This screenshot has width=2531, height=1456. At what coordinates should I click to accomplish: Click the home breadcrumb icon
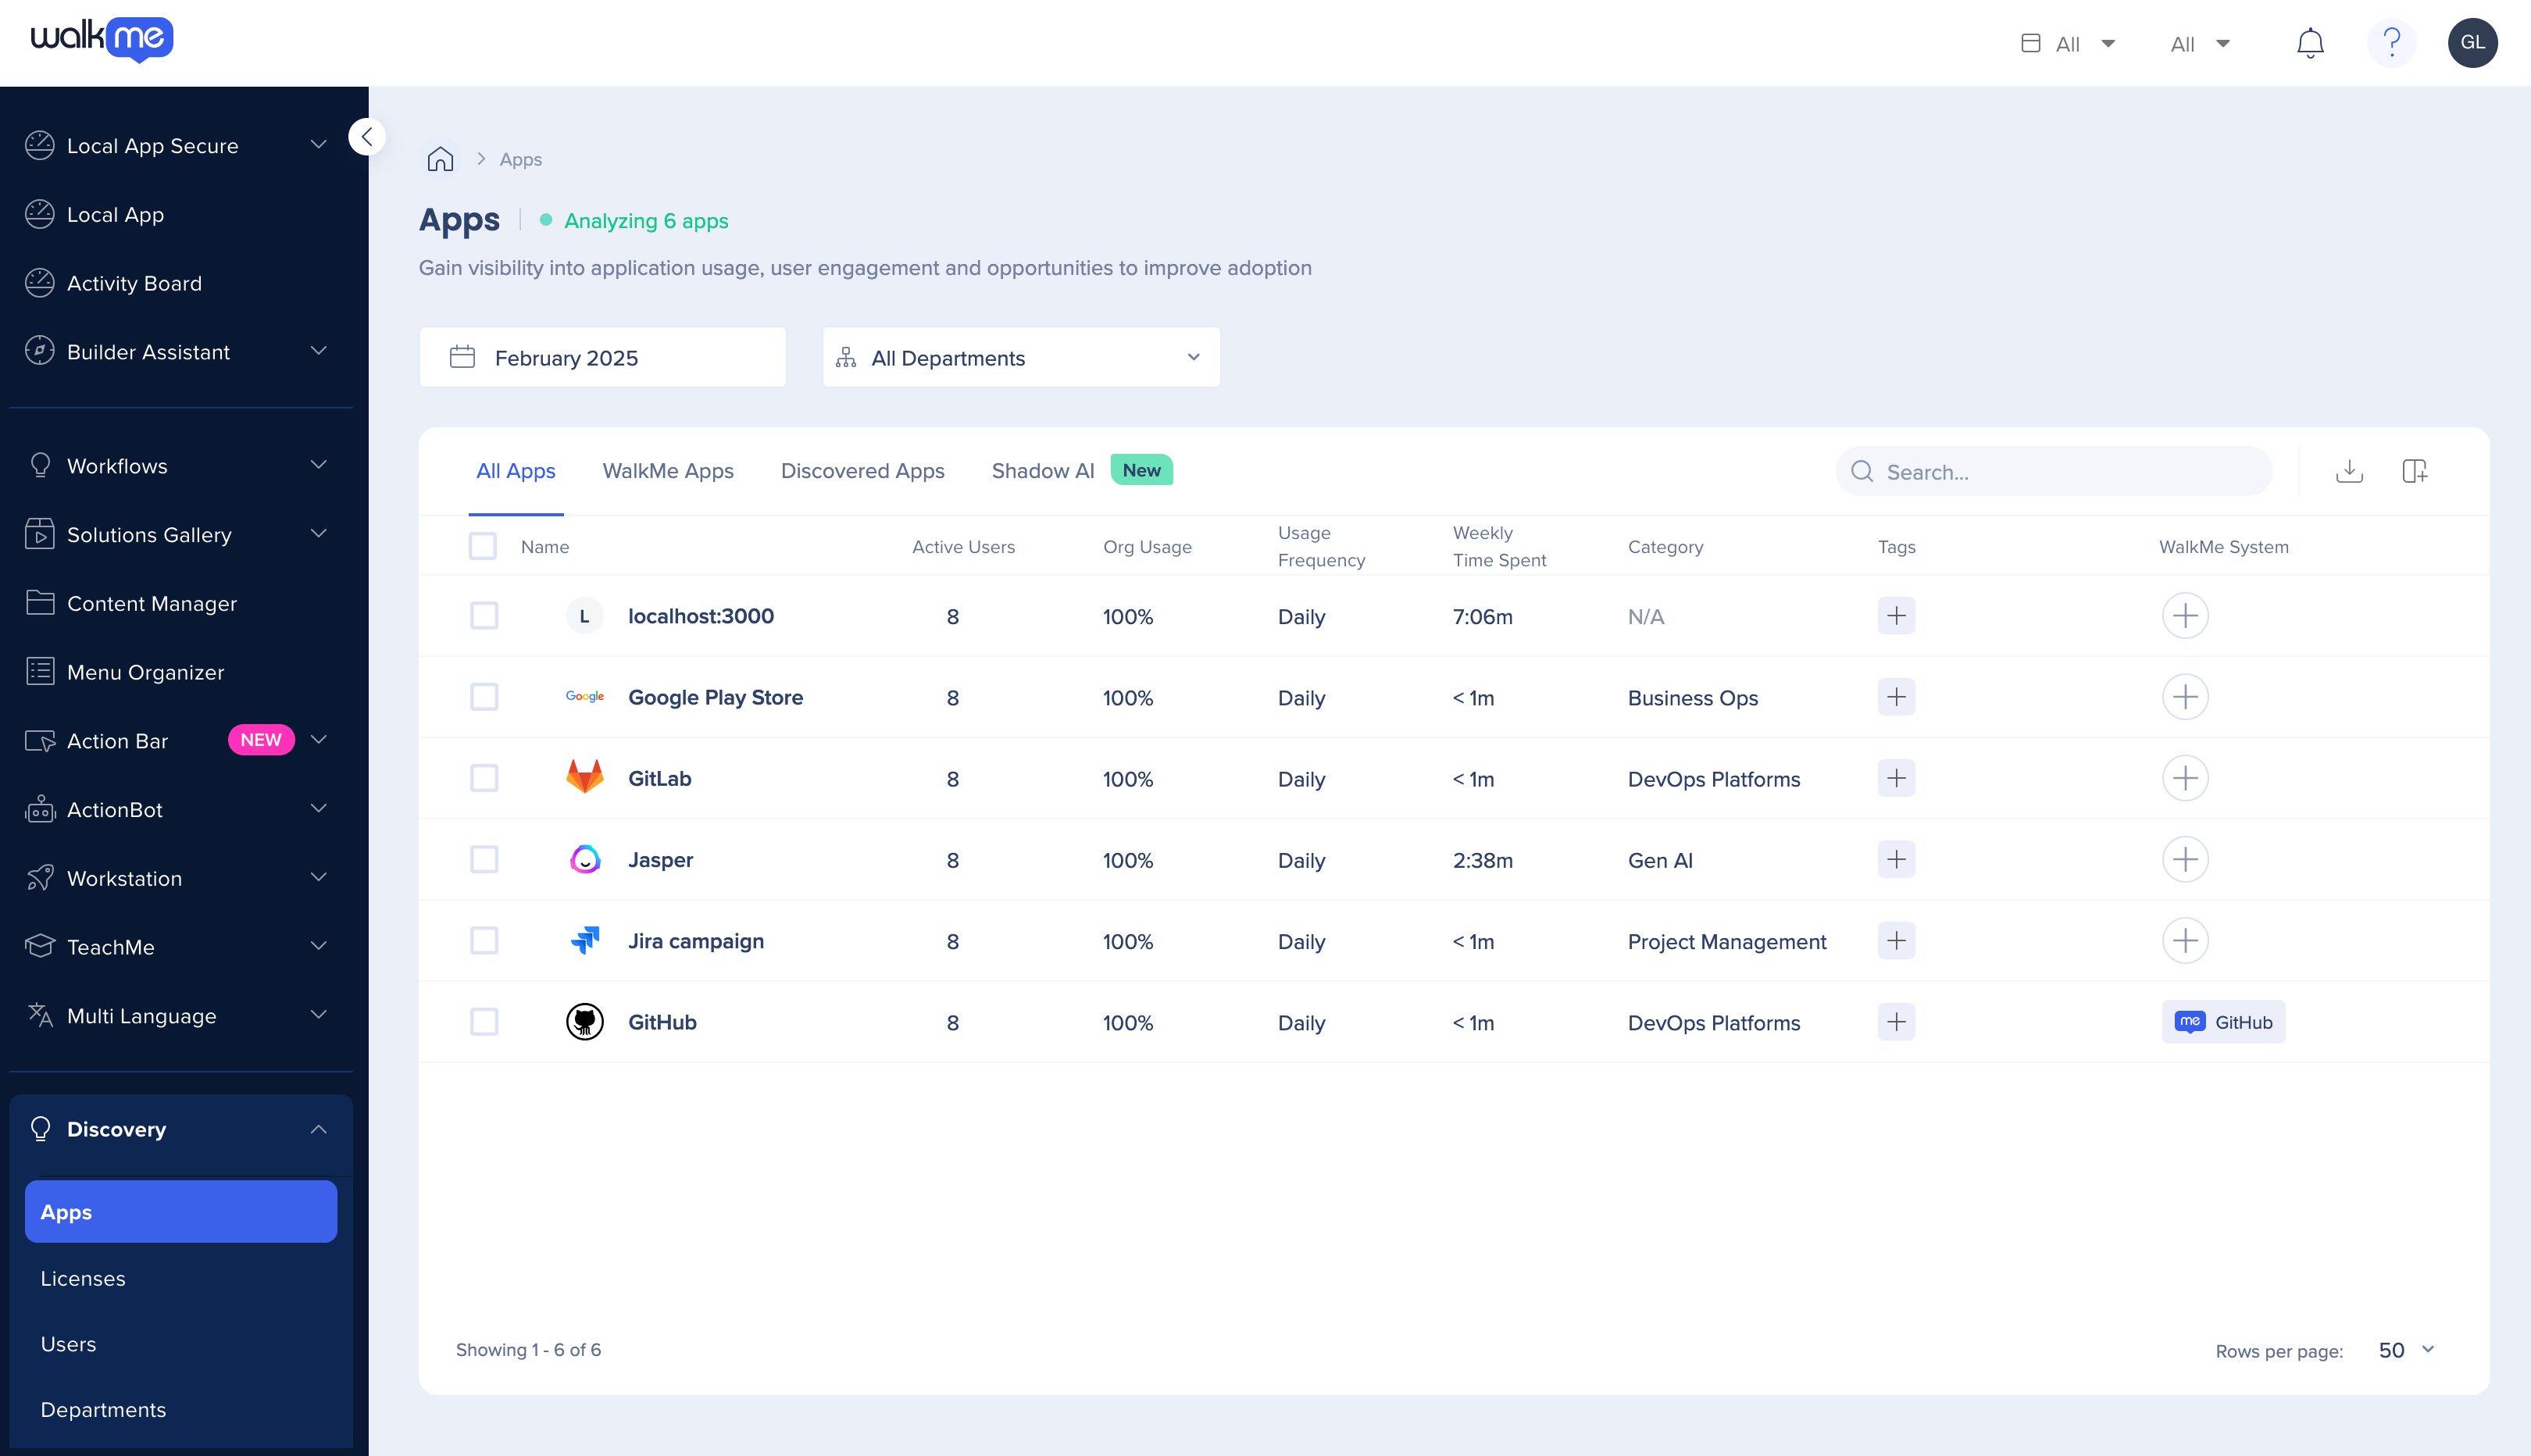point(440,159)
